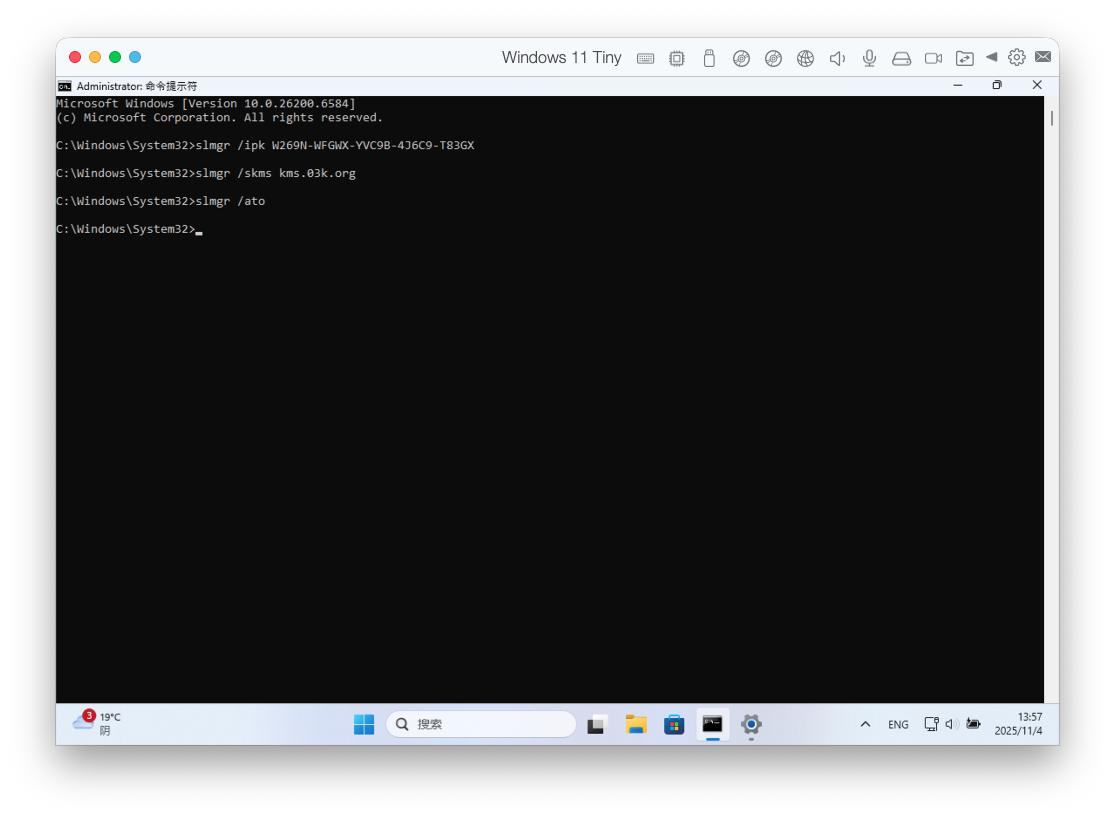This screenshot has height=819, width=1115.
Task: Click the taskbar search box
Action: point(481,724)
